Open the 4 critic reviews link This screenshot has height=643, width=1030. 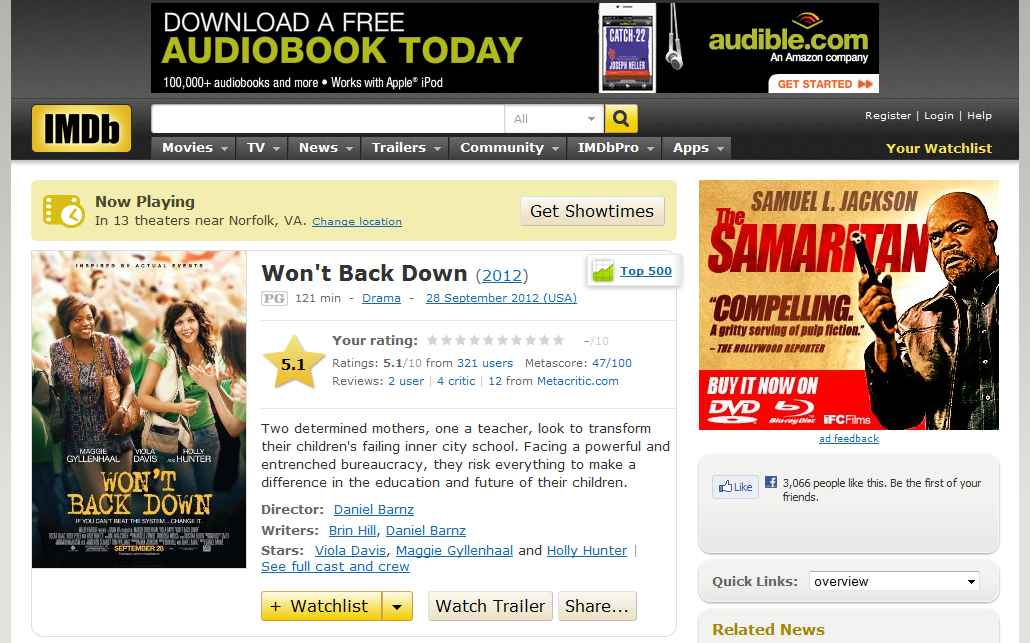[x=456, y=381]
